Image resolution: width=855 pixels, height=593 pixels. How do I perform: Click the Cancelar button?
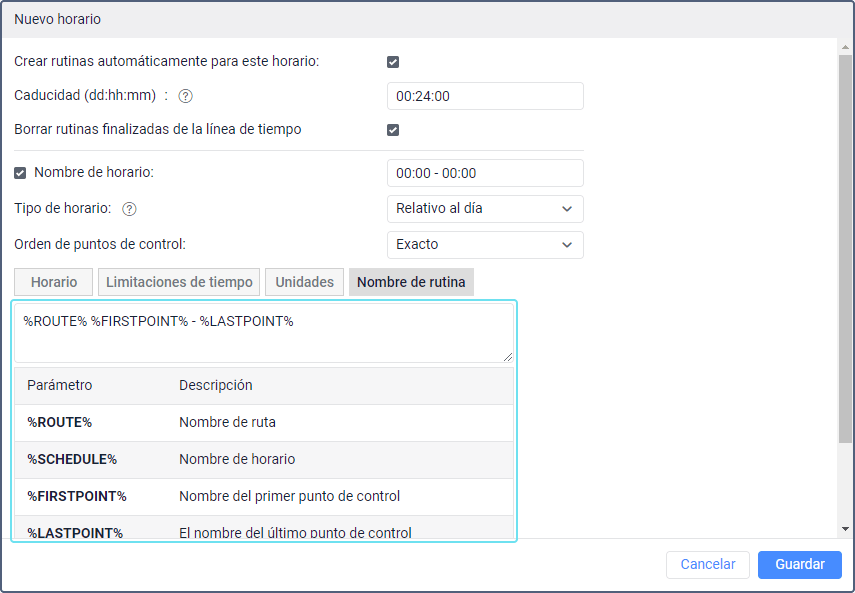pyautogui.click(x=708, y=564)
